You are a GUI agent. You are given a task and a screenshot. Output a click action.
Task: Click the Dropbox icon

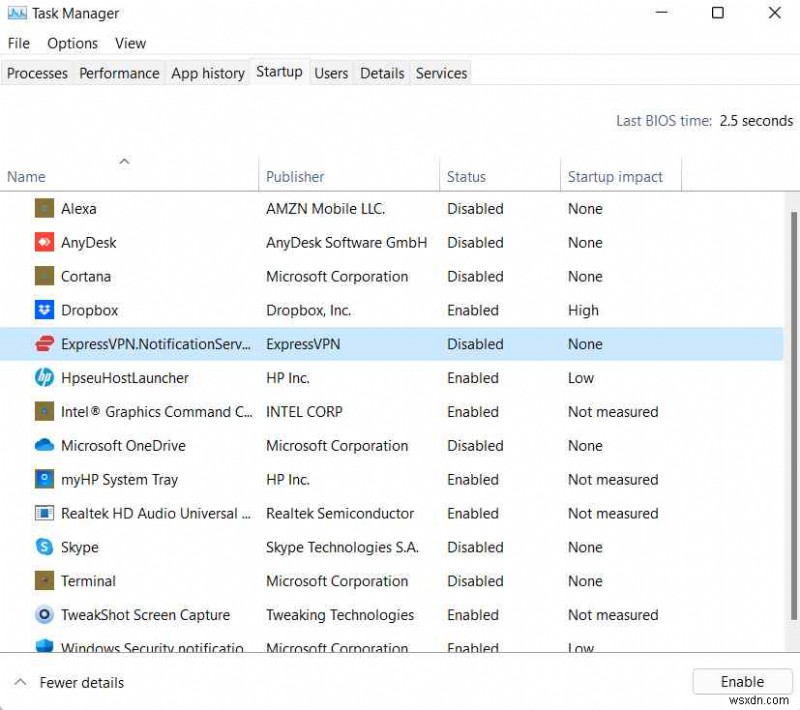pyautogui.click(x=44, y=310)
